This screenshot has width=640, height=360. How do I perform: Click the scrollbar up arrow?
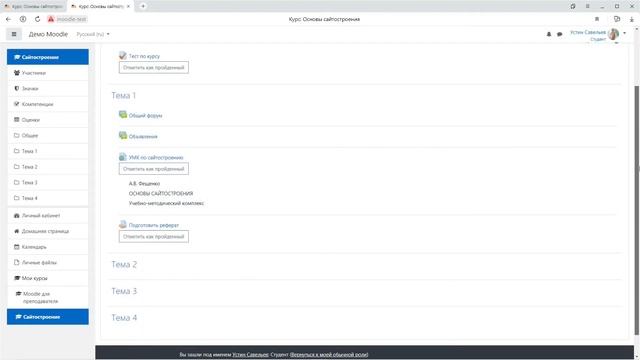click(x=637, y=30)
